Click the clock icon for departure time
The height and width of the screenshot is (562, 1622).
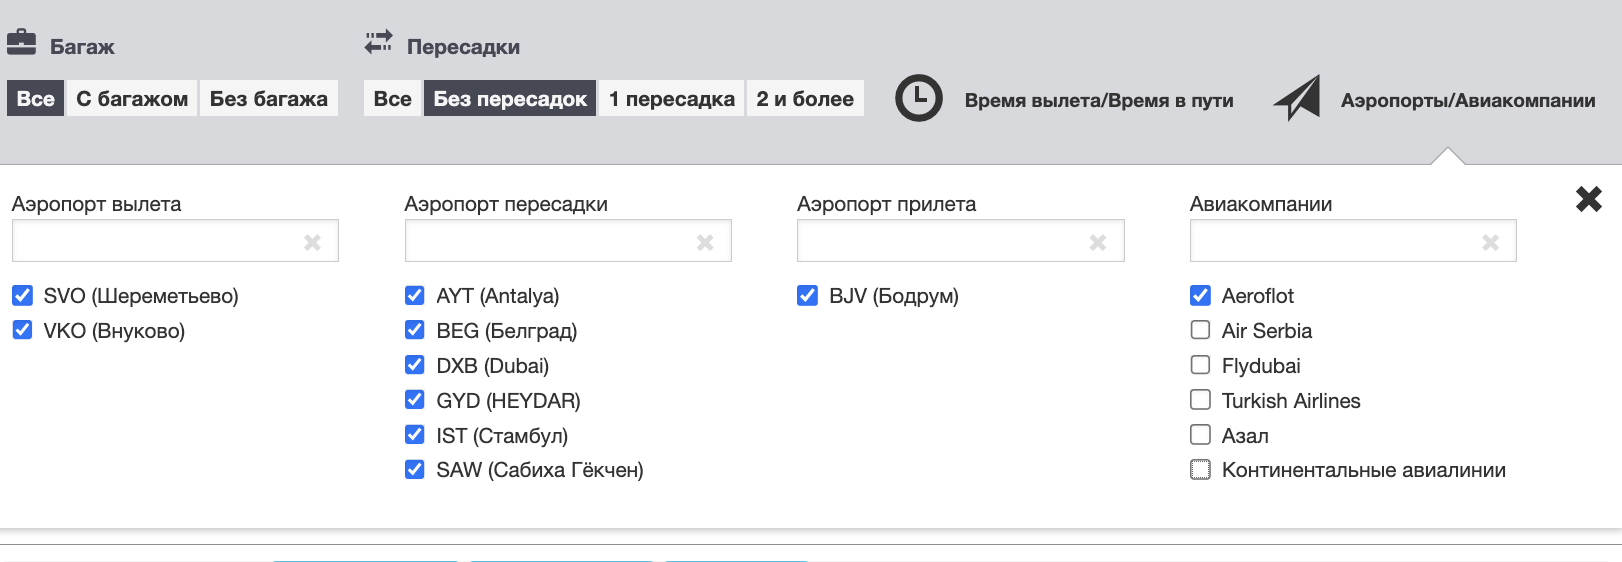pyautogui.click(x=918, y=99)
